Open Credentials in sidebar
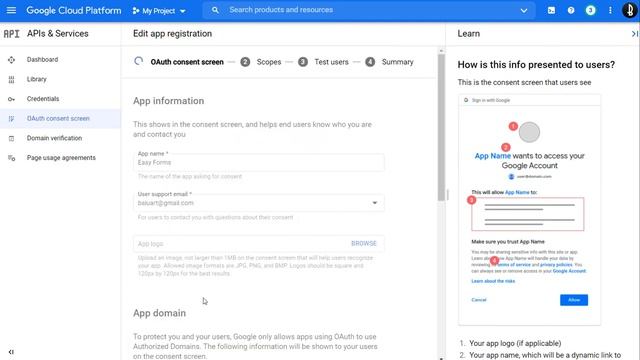 point(60,99)
